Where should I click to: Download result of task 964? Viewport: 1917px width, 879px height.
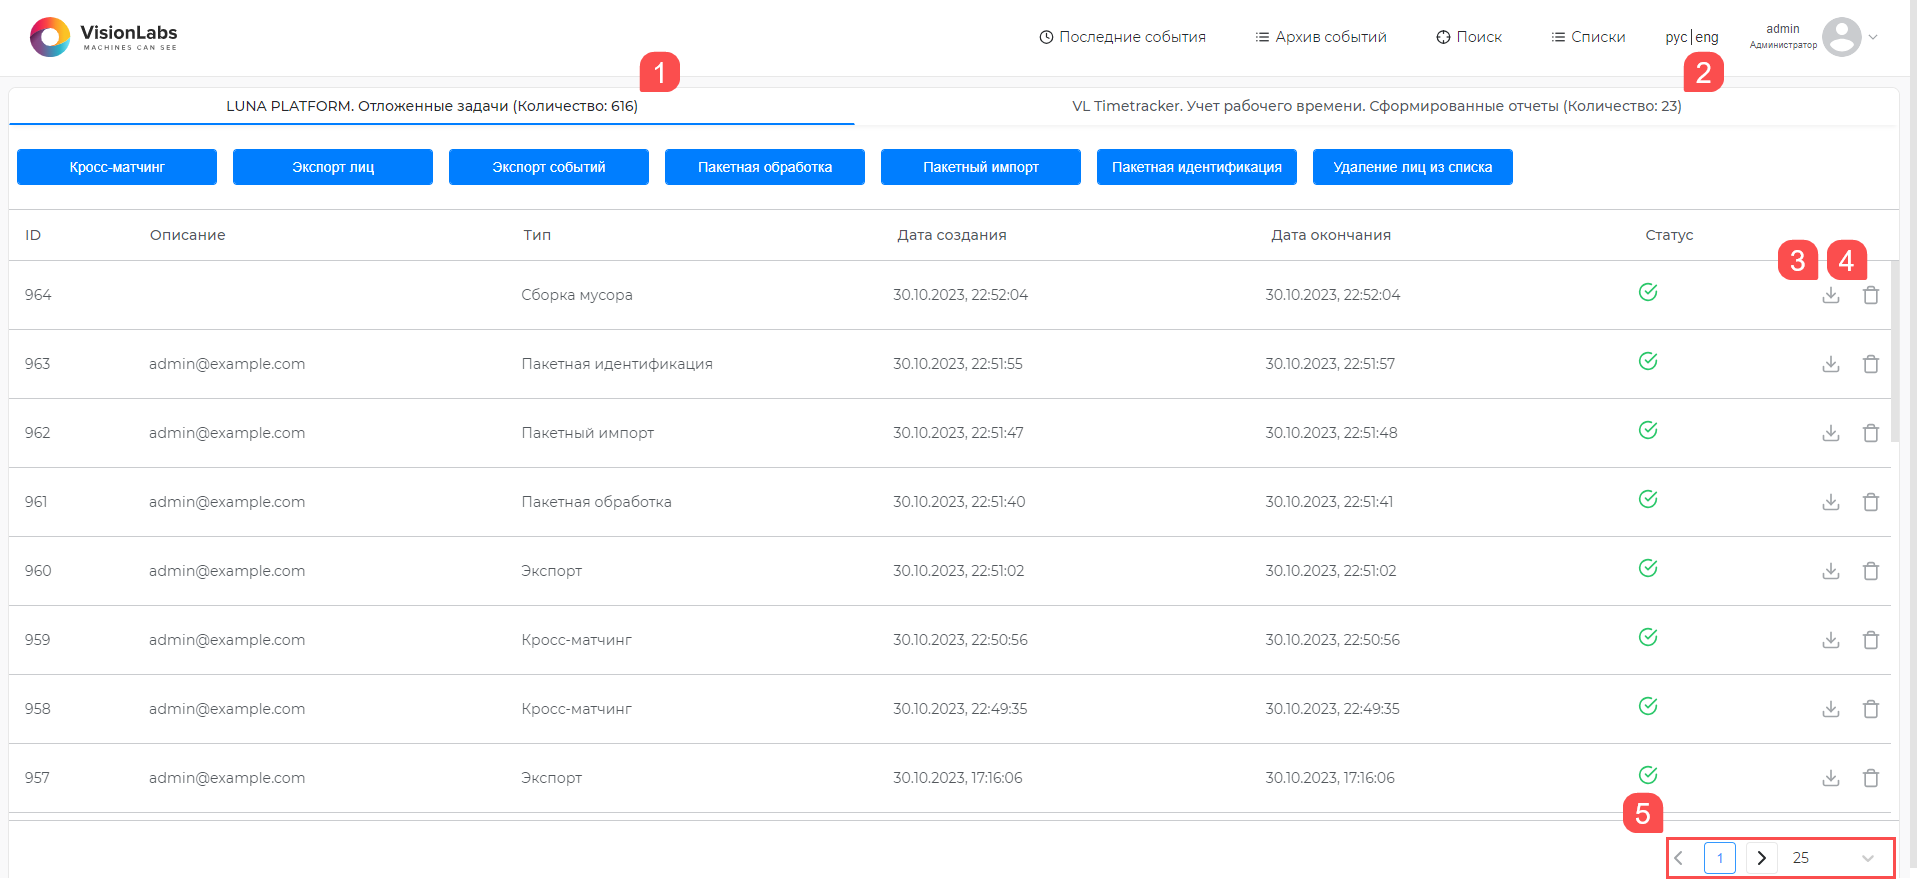tap(1830, 295)
